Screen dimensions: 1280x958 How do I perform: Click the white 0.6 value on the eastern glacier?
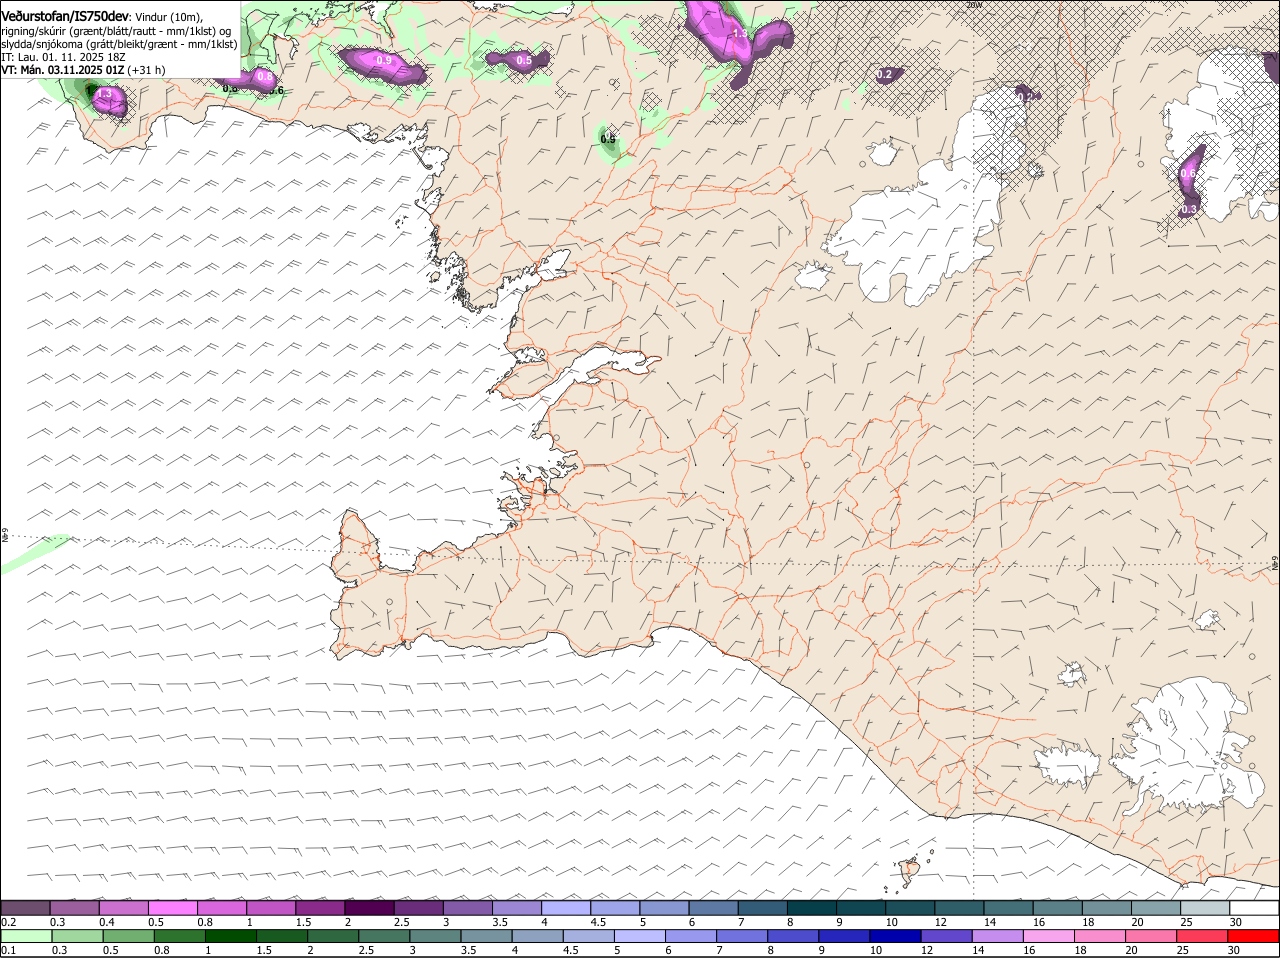(1187, 173)
